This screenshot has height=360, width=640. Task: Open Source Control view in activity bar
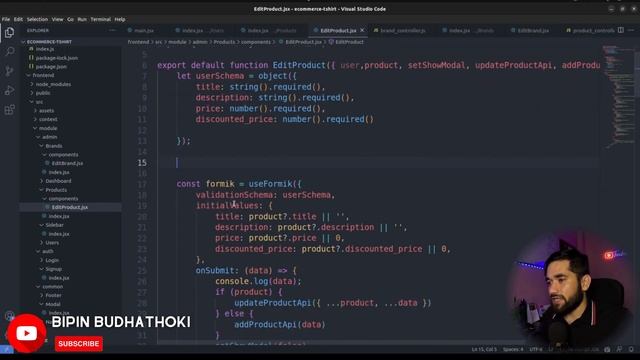click(x=9, y=71)
